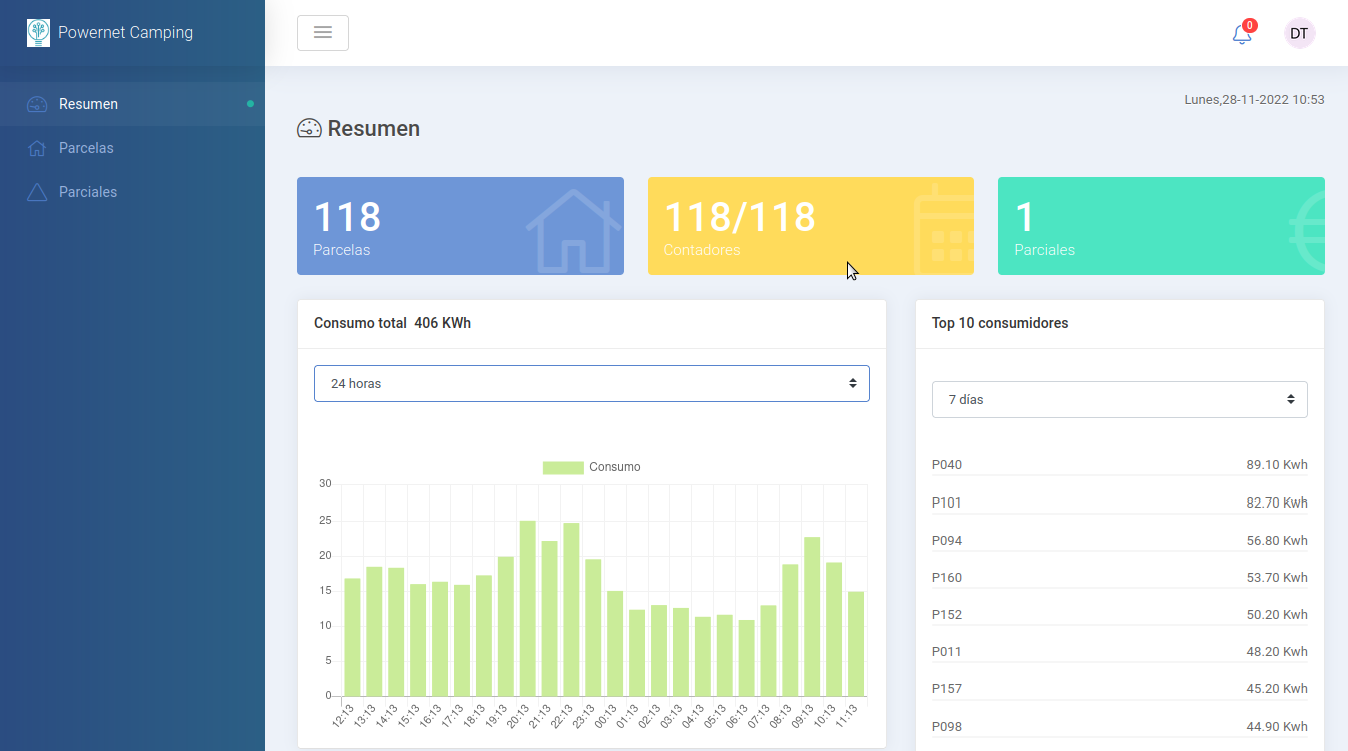Click the Parciales triangle icon in sidebar
This screenshot has height=751, width=1348.
click(37, 192)
